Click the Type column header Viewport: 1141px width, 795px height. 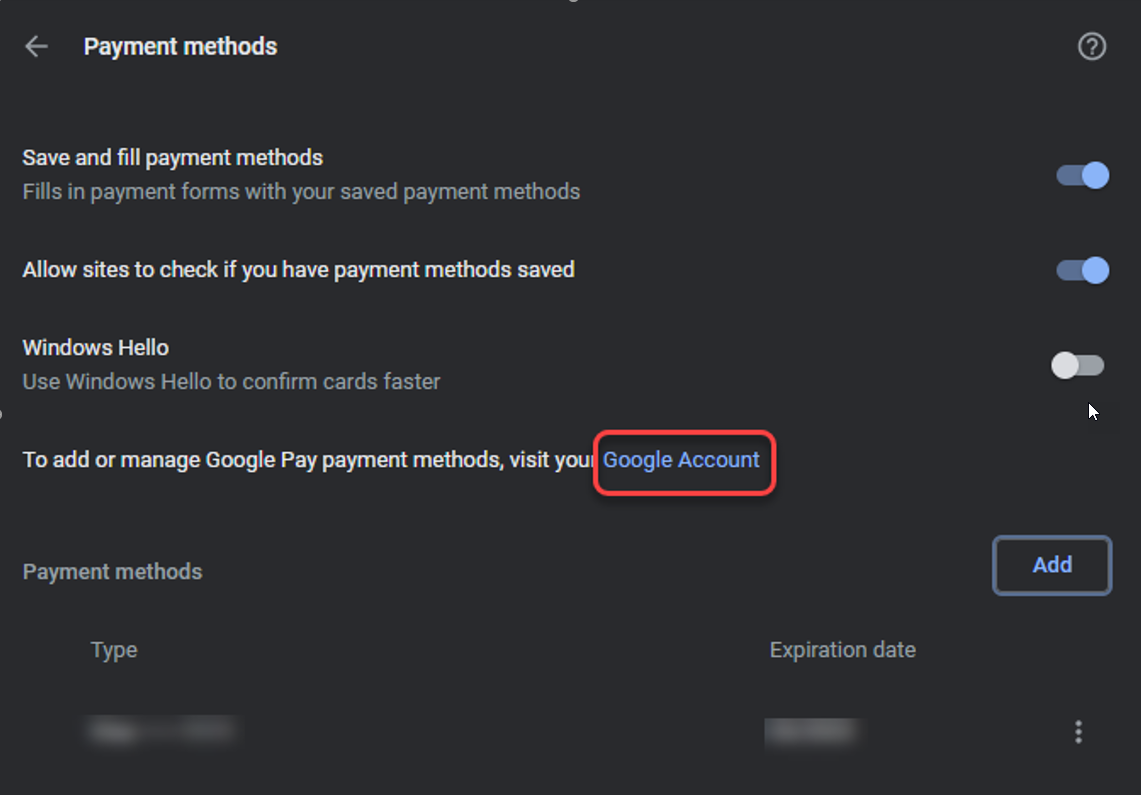[x=114, y=650]
